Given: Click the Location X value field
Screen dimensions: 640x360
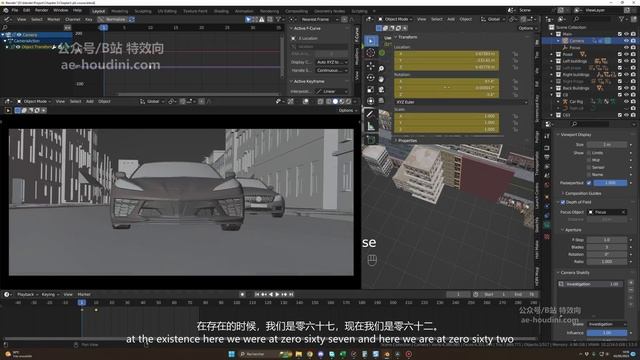Looking at the screenshot, I should pos(446,54).
